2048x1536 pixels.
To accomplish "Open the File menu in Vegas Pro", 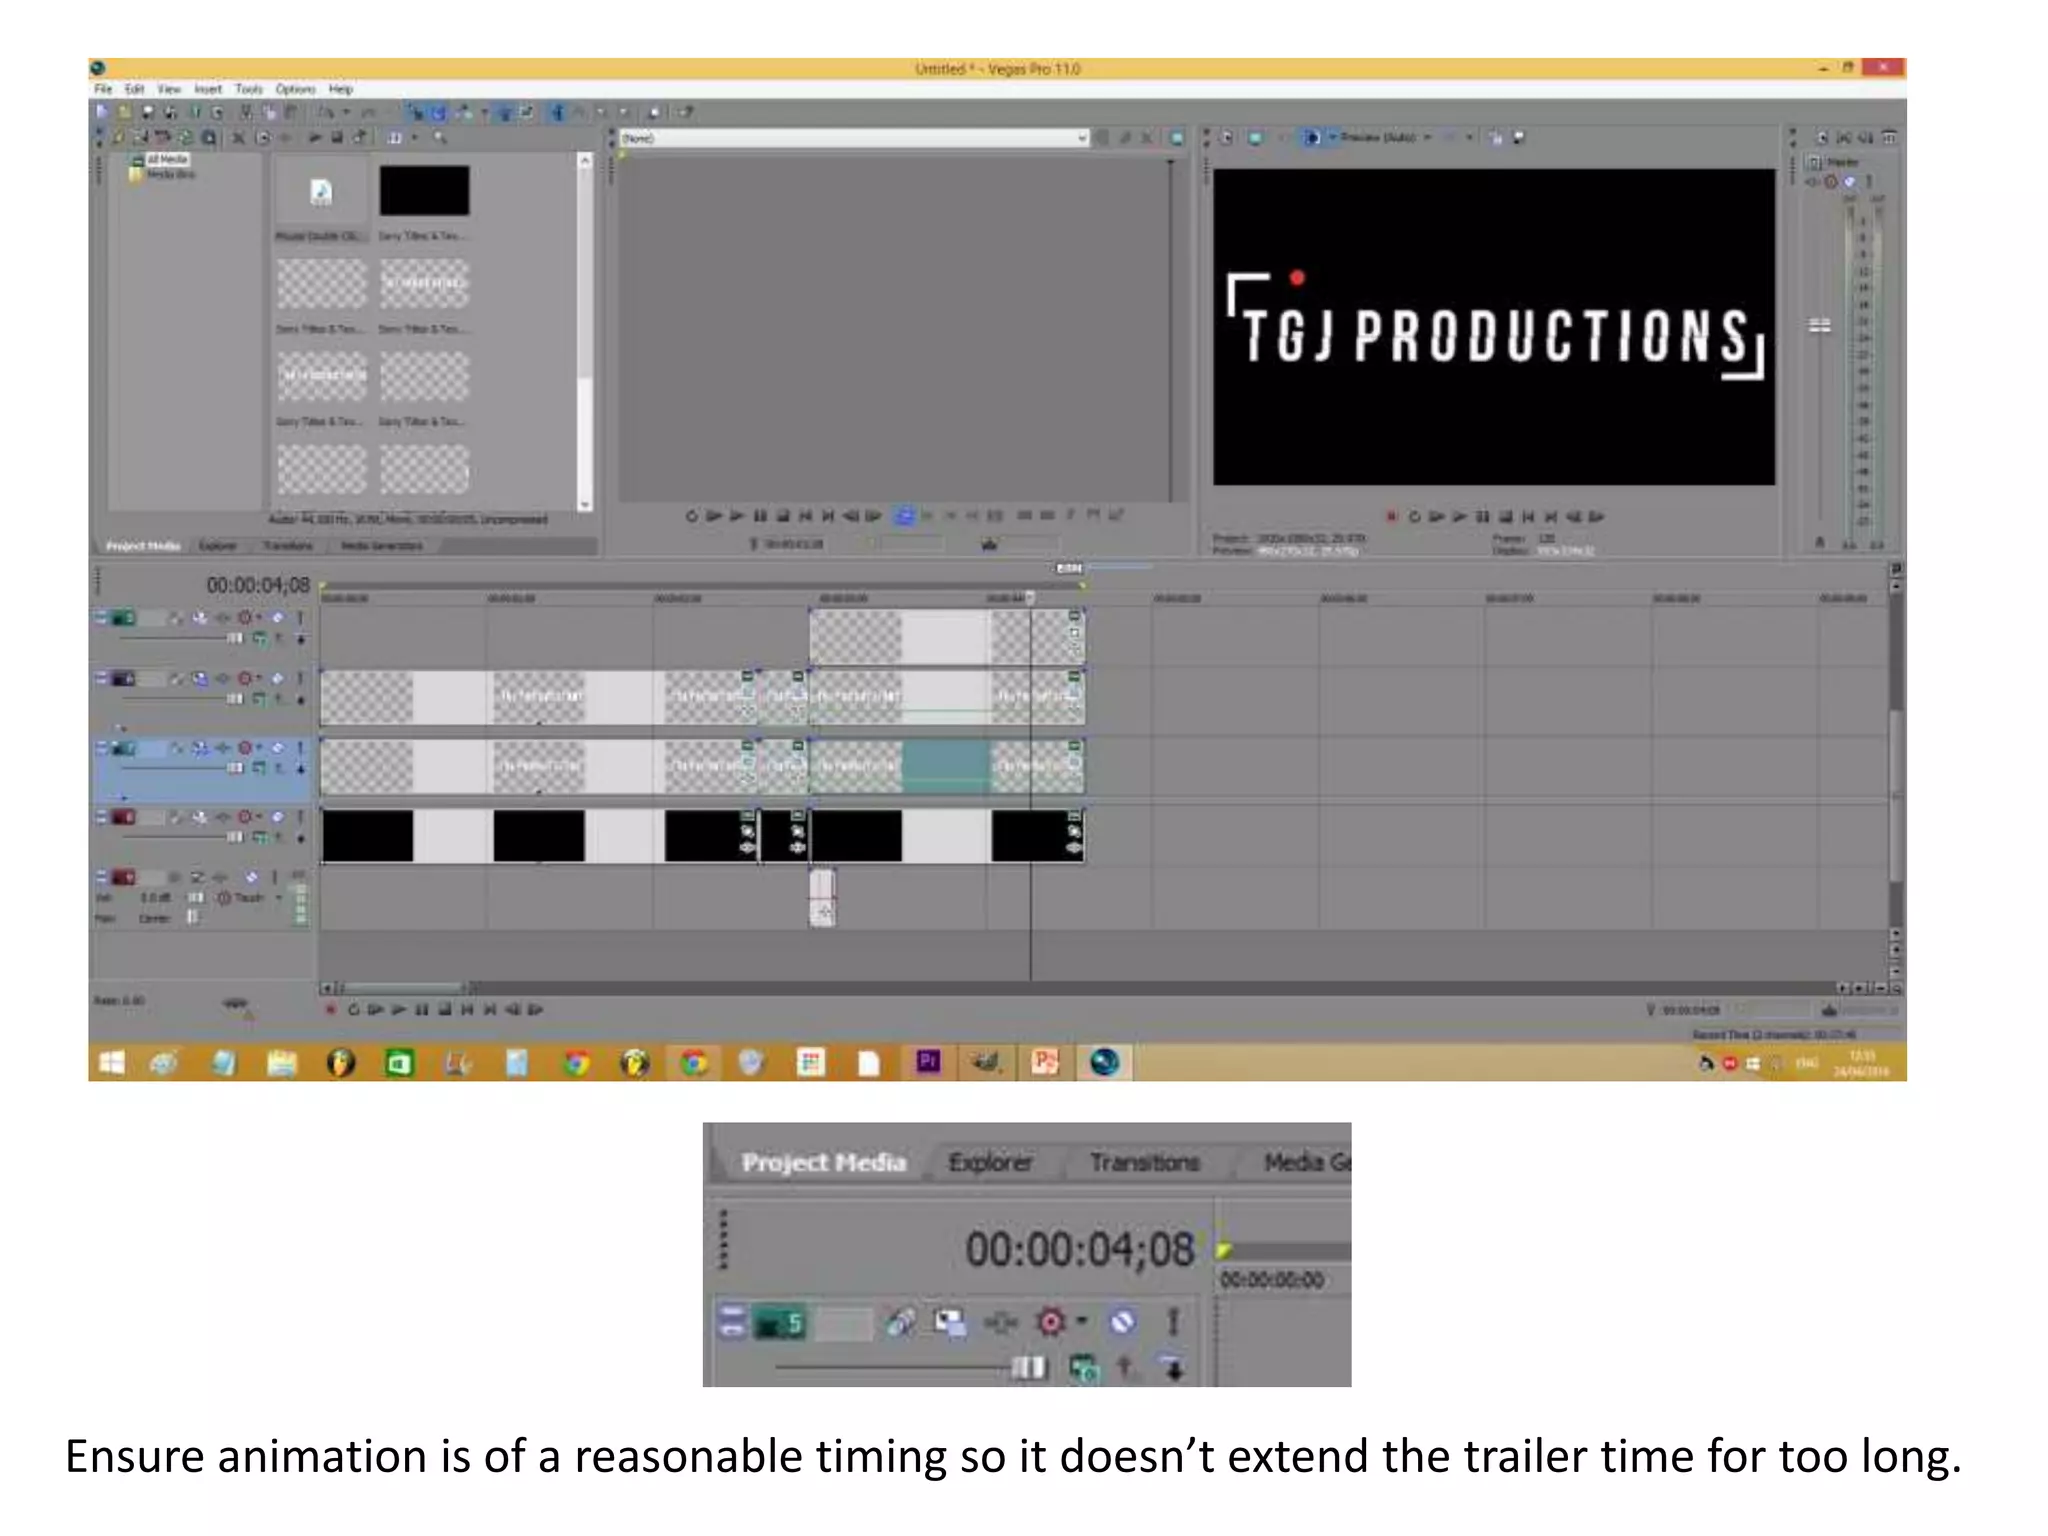I will click(103, 89).
